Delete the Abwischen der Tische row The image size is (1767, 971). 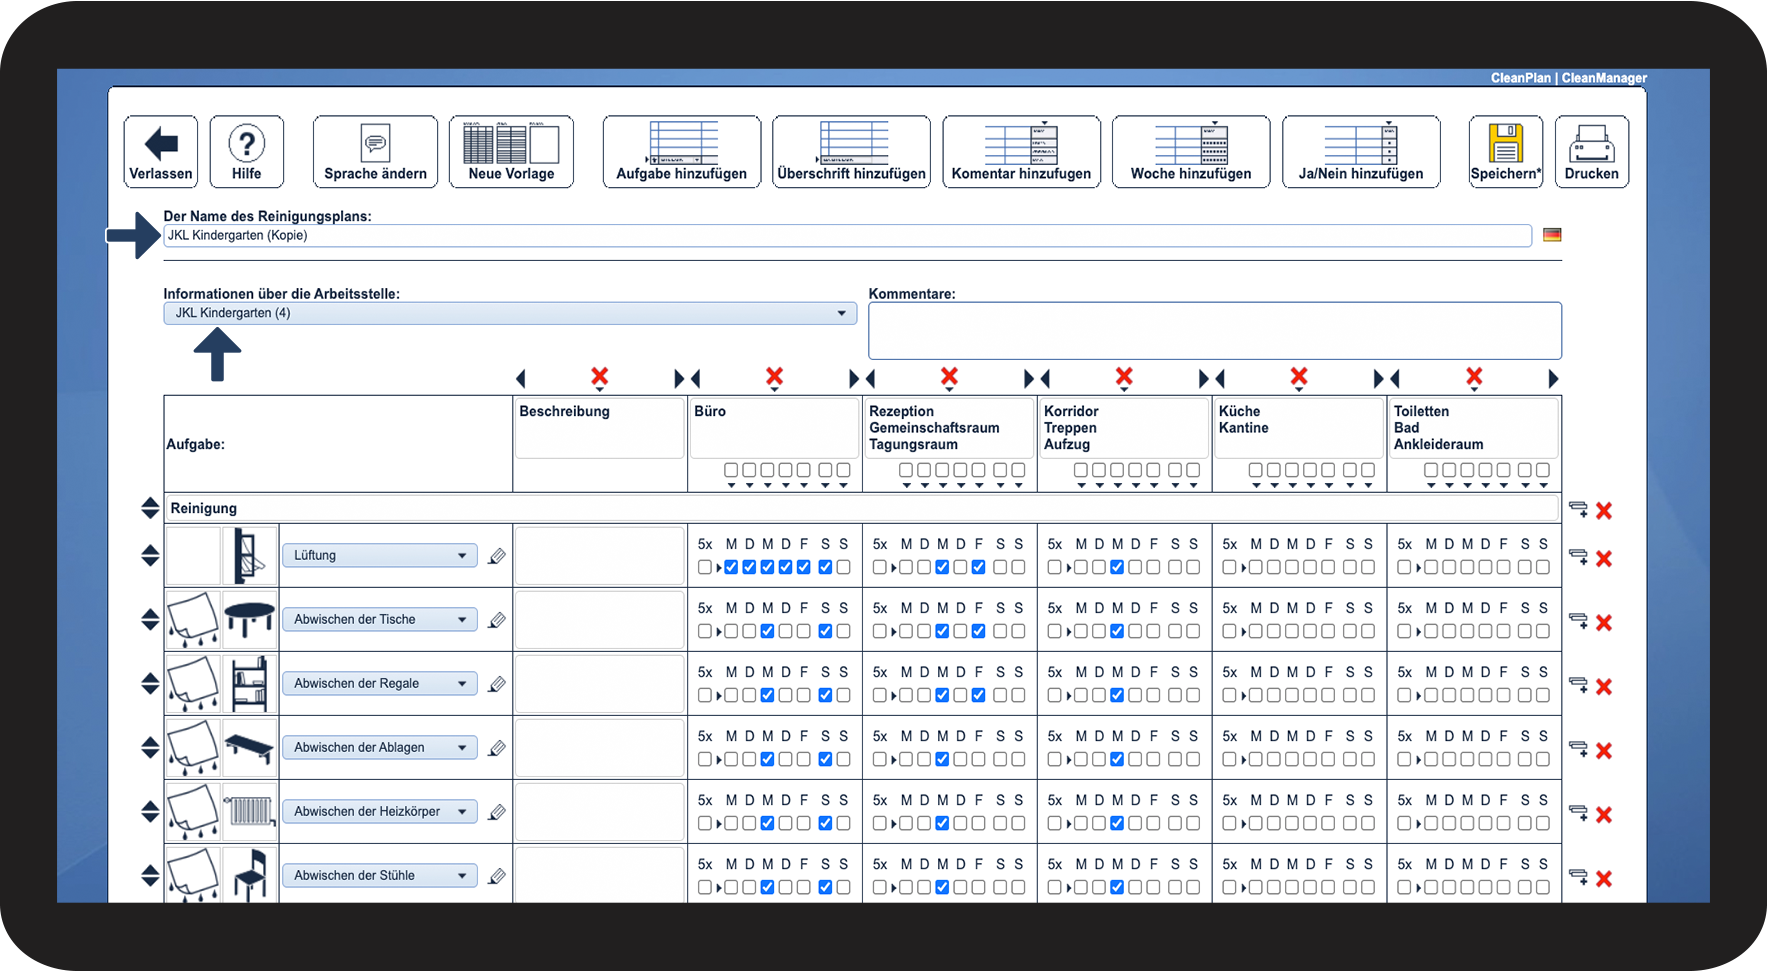tap(1604, 622)
